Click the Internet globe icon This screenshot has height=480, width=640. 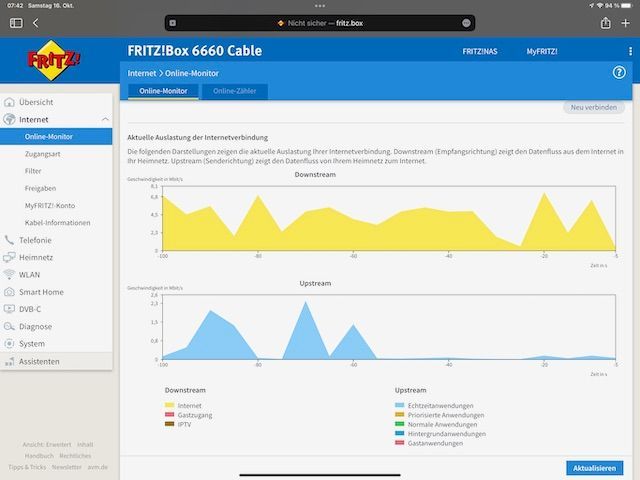pos(9,119)
